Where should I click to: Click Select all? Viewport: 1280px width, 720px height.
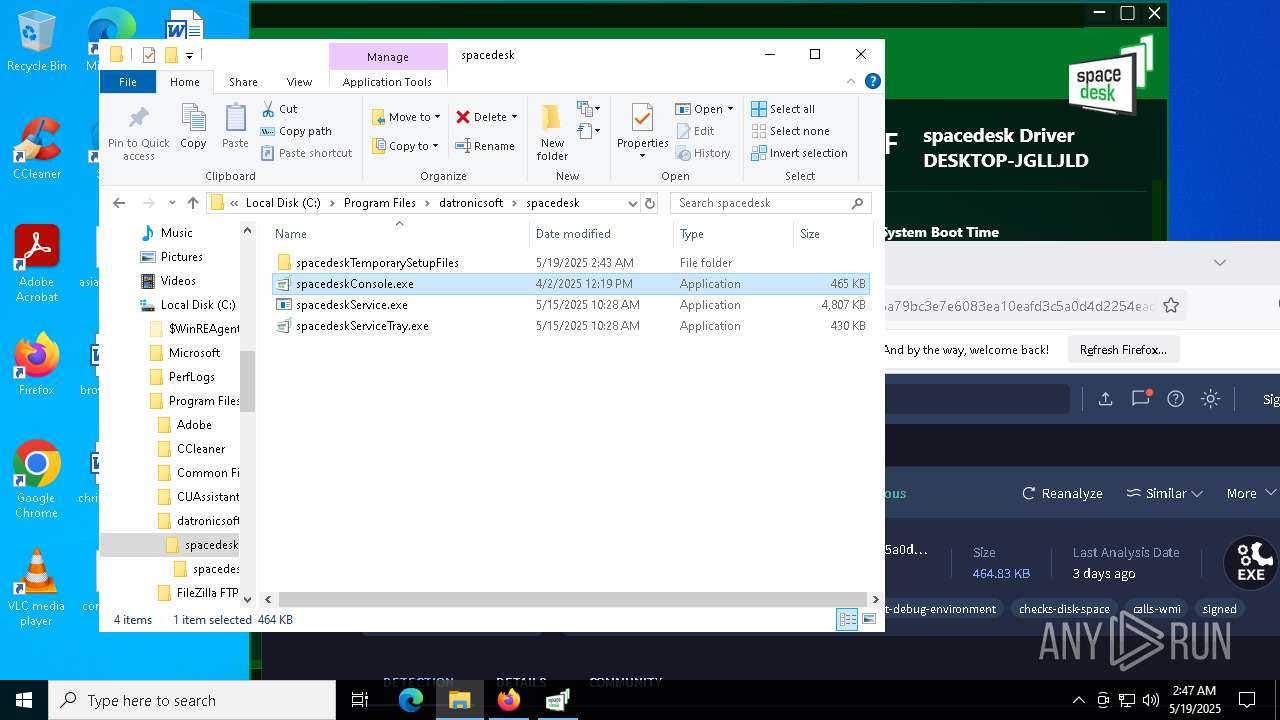783,109
